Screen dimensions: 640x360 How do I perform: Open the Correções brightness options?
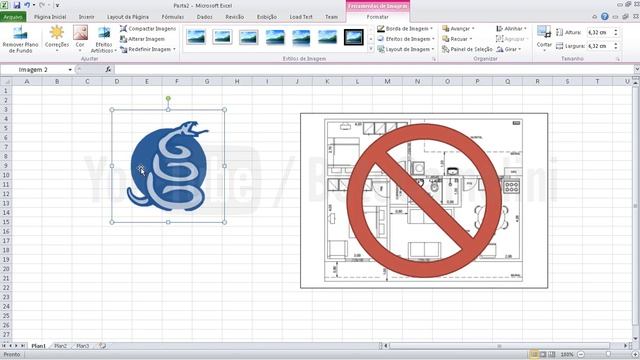(x=57, y=39)
